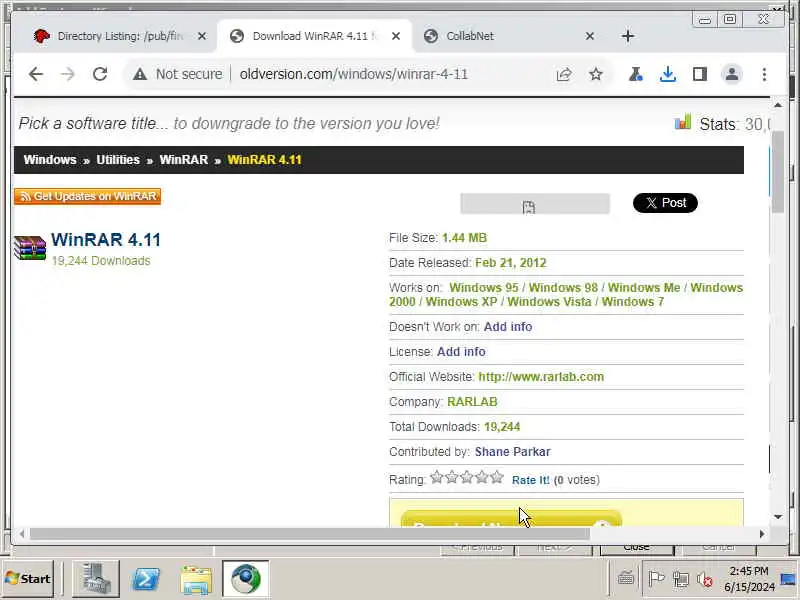Open the WinRAR breadcrumb link
The width and height of the screenshot is (800, 600).
point(184,160)
